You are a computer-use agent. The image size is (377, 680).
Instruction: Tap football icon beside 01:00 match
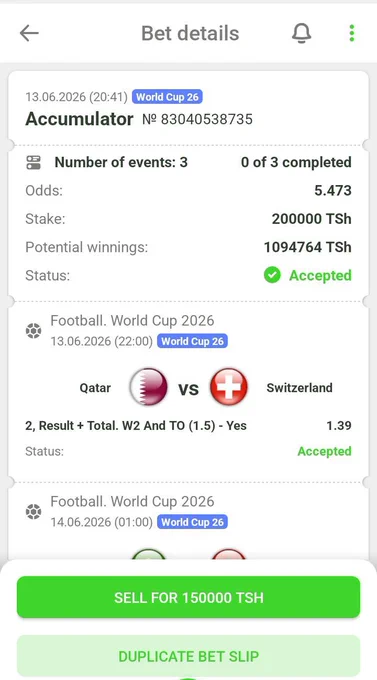33,512
